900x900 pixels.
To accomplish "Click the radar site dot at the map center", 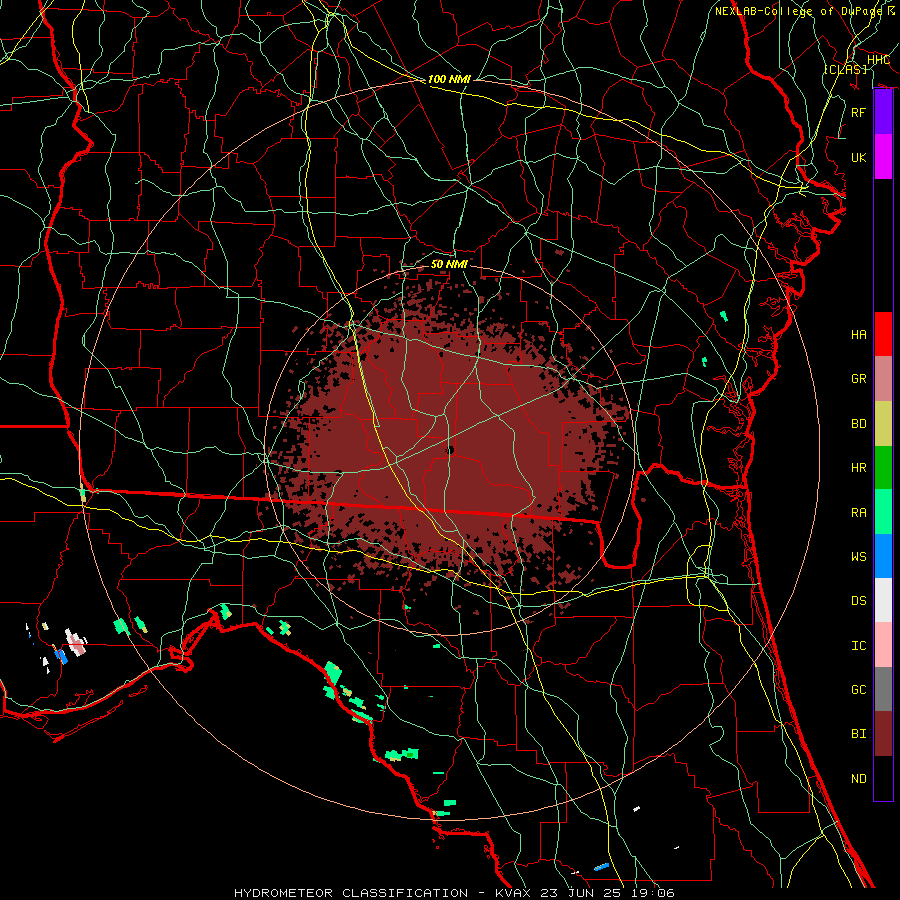I will (x=450, y=450).
